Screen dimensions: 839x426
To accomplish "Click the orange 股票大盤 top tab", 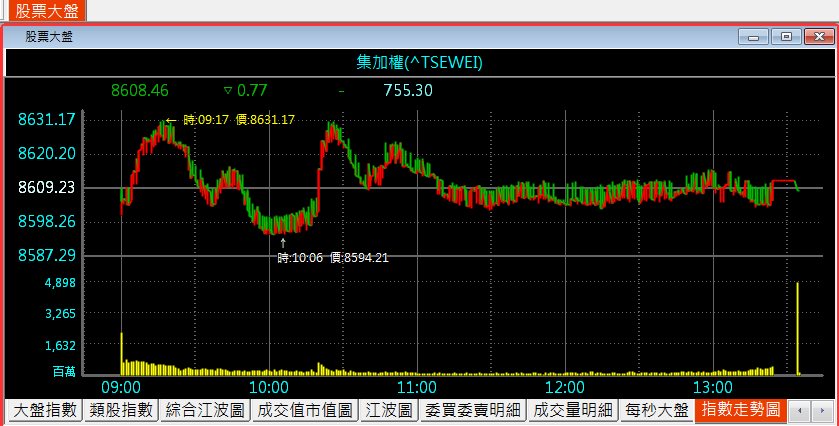I will pos(43,10).
